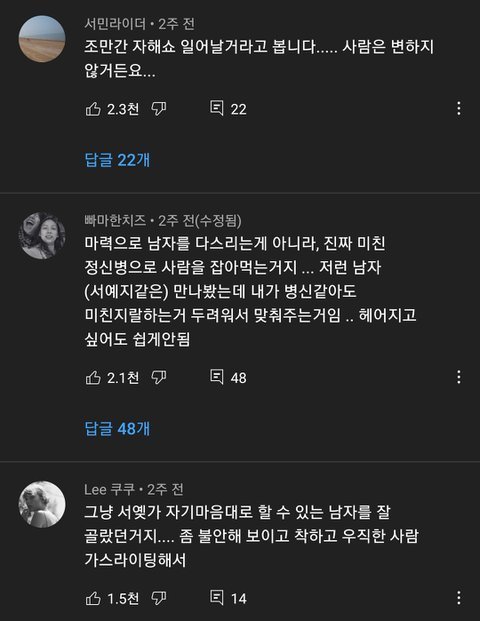Open 서민라이더 profile avatar

(42, 39)
